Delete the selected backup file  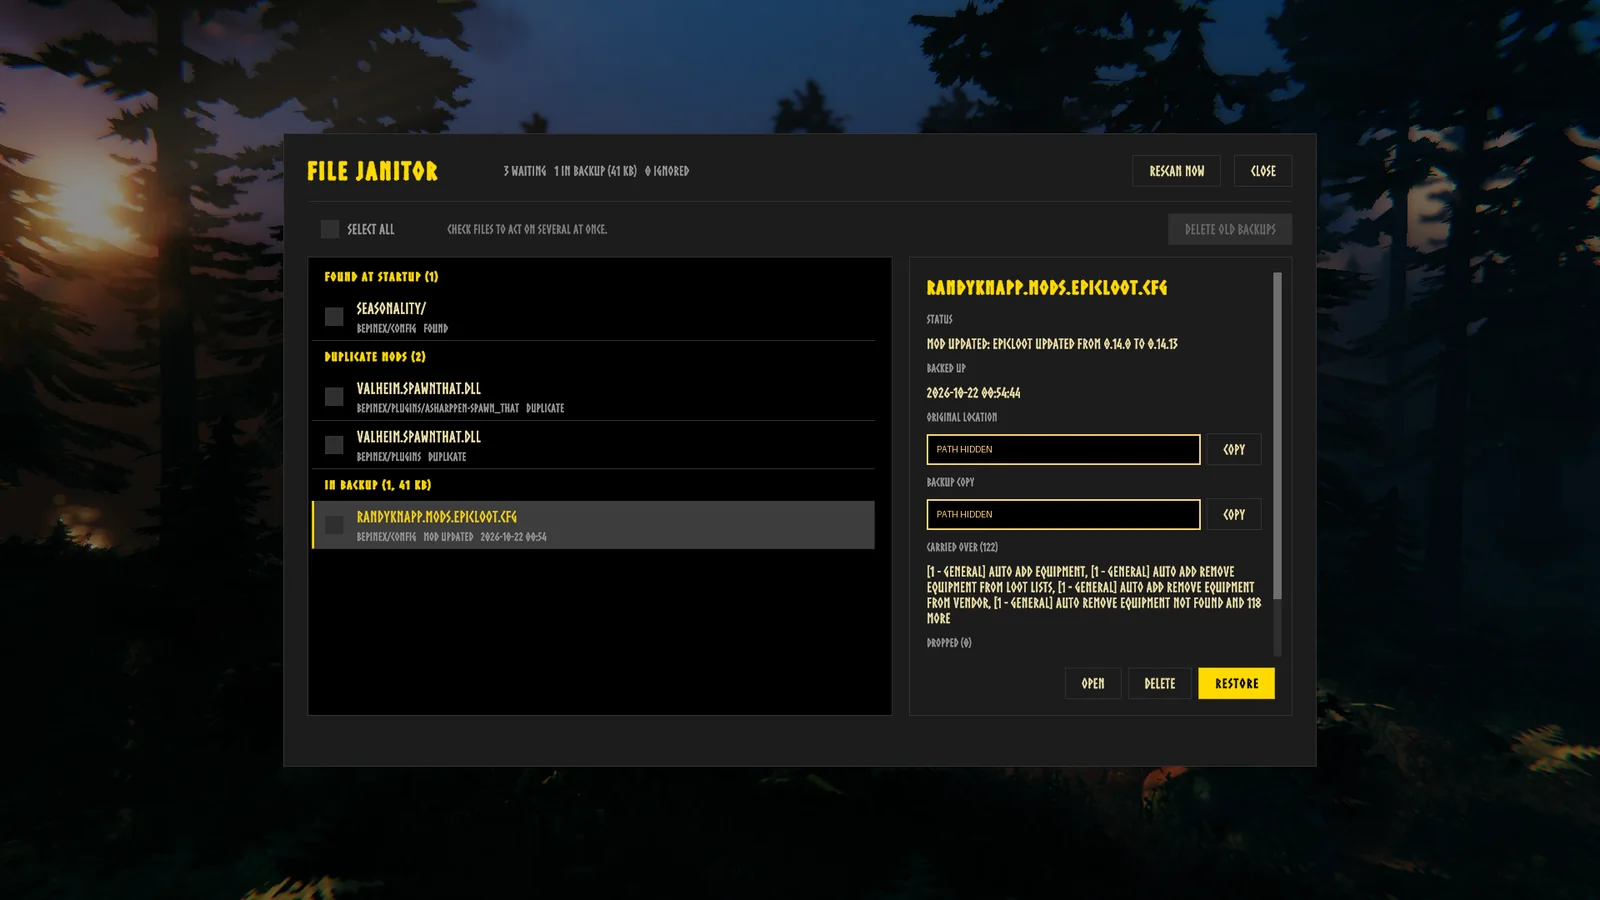point(1160,683)
